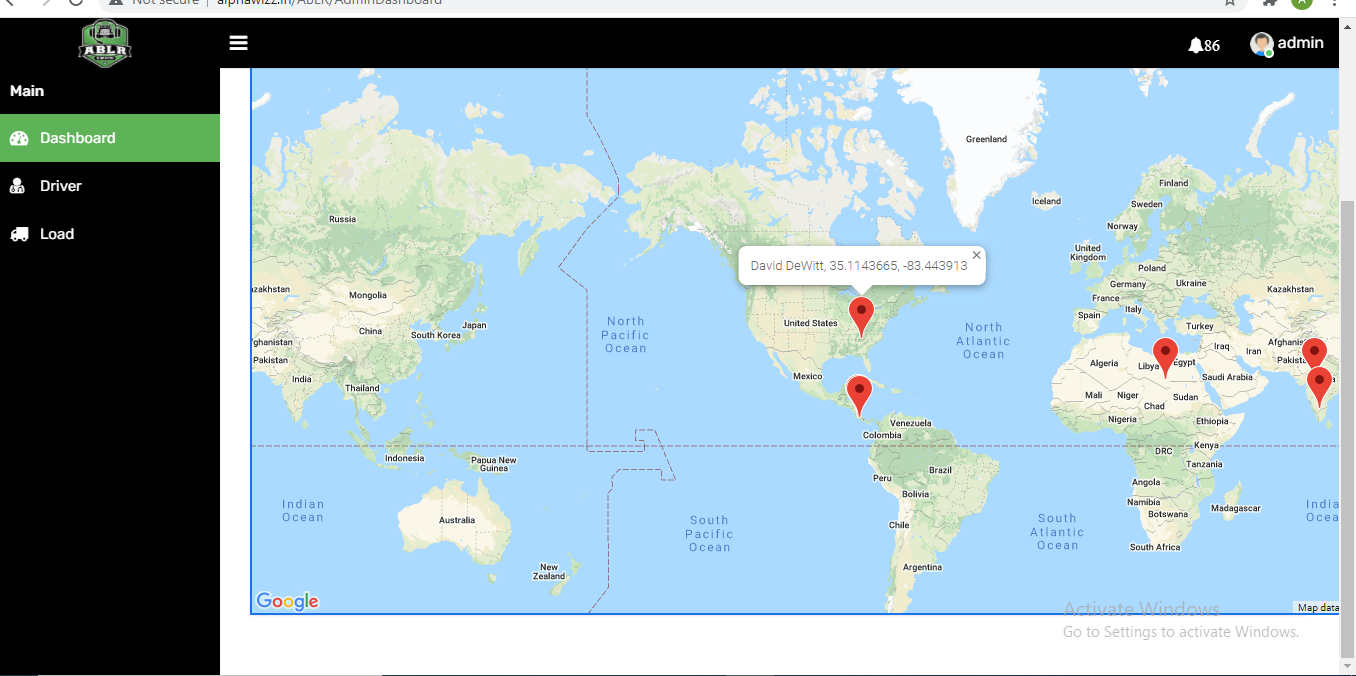The image size is (1356, 676).
Task: Click the Map data attribution
Action: [x=1317, y=608]
